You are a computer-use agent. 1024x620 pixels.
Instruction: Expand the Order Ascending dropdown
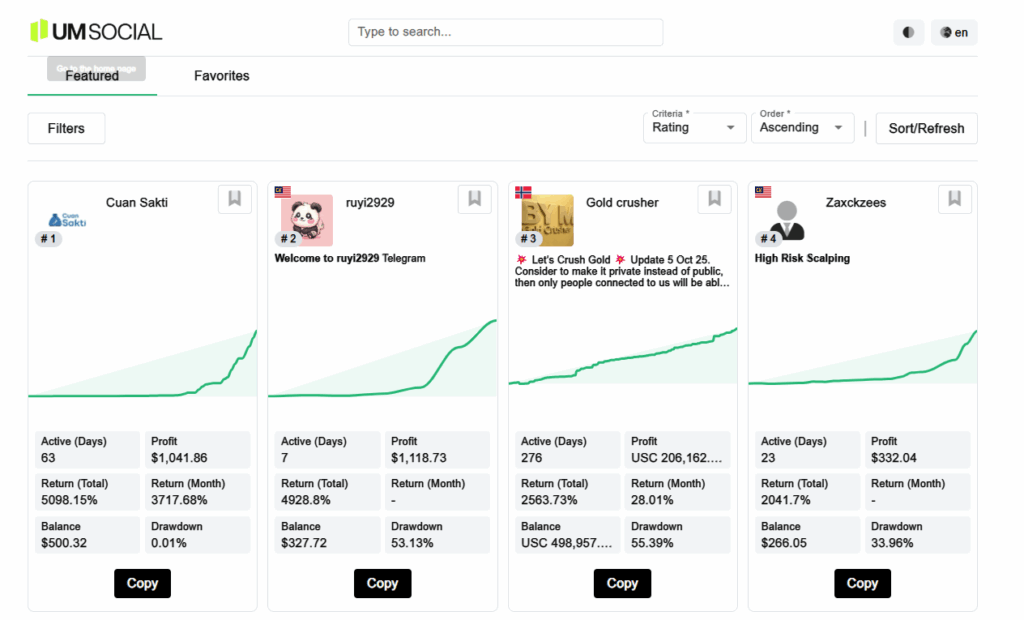(803, 127)
